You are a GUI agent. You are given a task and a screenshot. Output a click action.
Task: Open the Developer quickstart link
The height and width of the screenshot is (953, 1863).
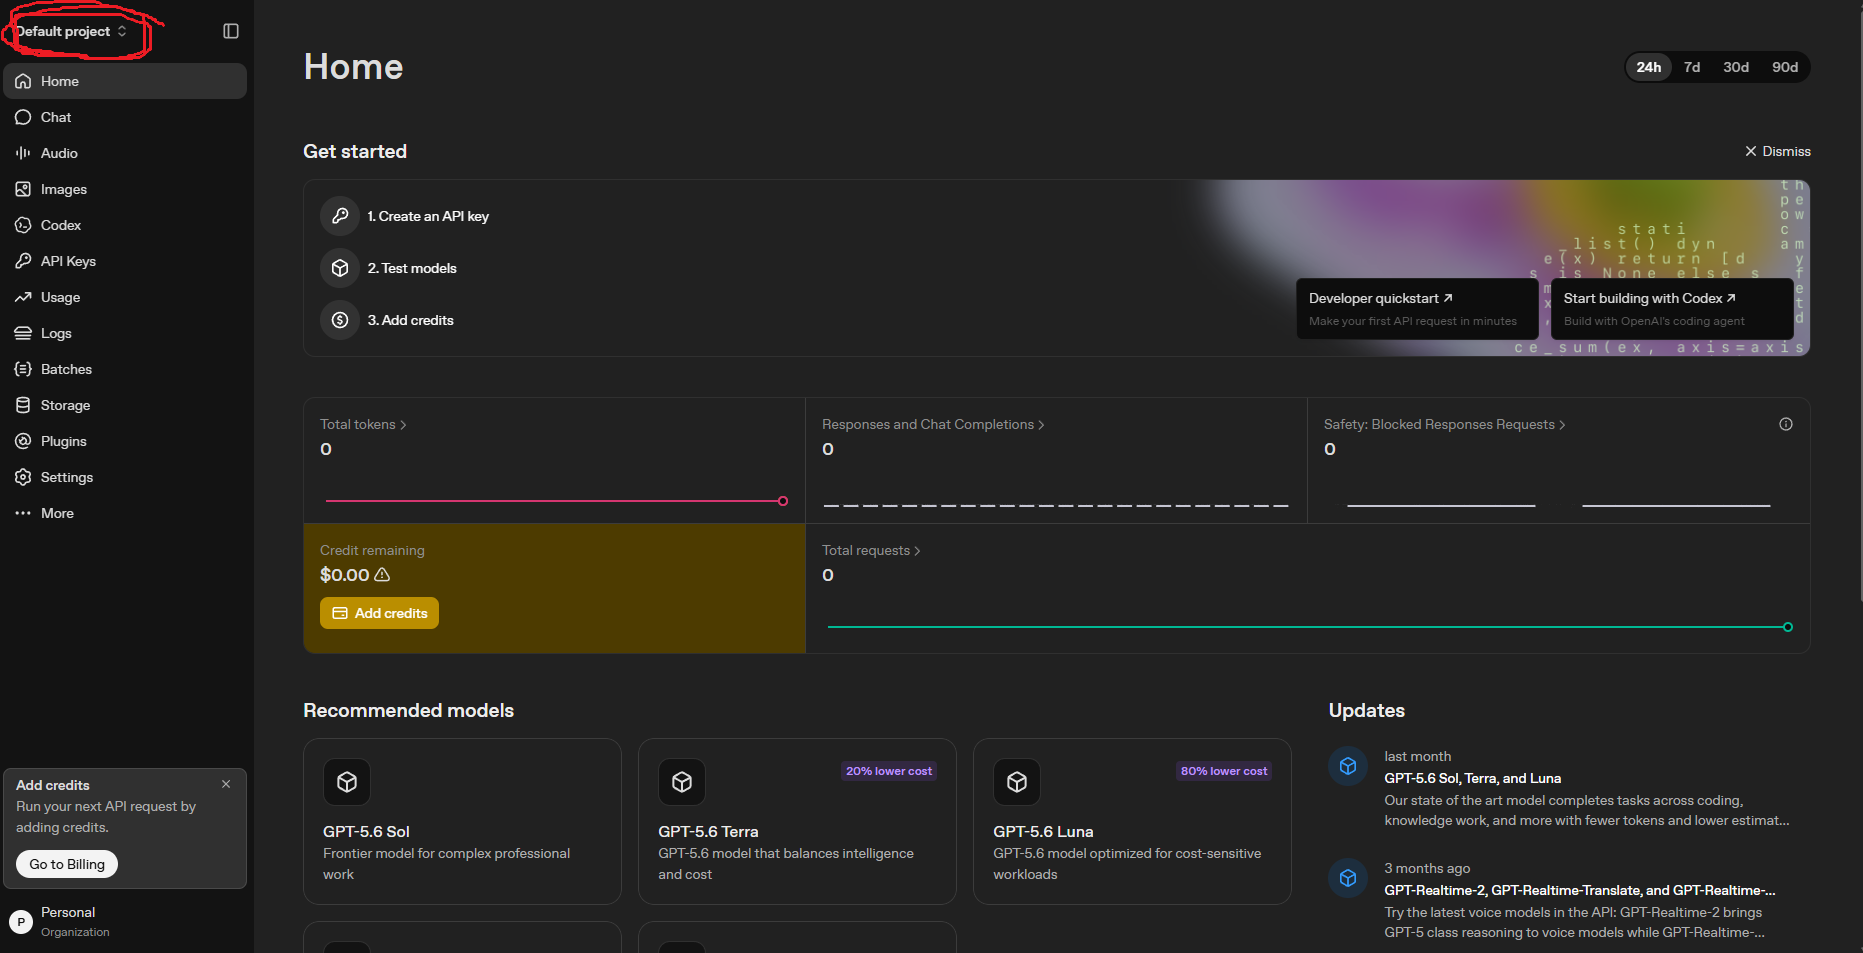(x=1417, y=309)
